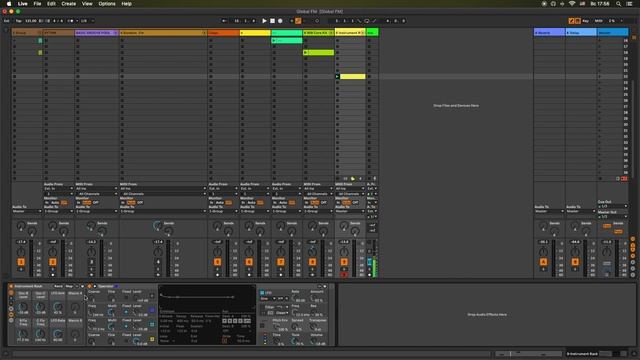Select the B Delay return track header
Viewport: 640px width, 360px height.
pos(581,33)
